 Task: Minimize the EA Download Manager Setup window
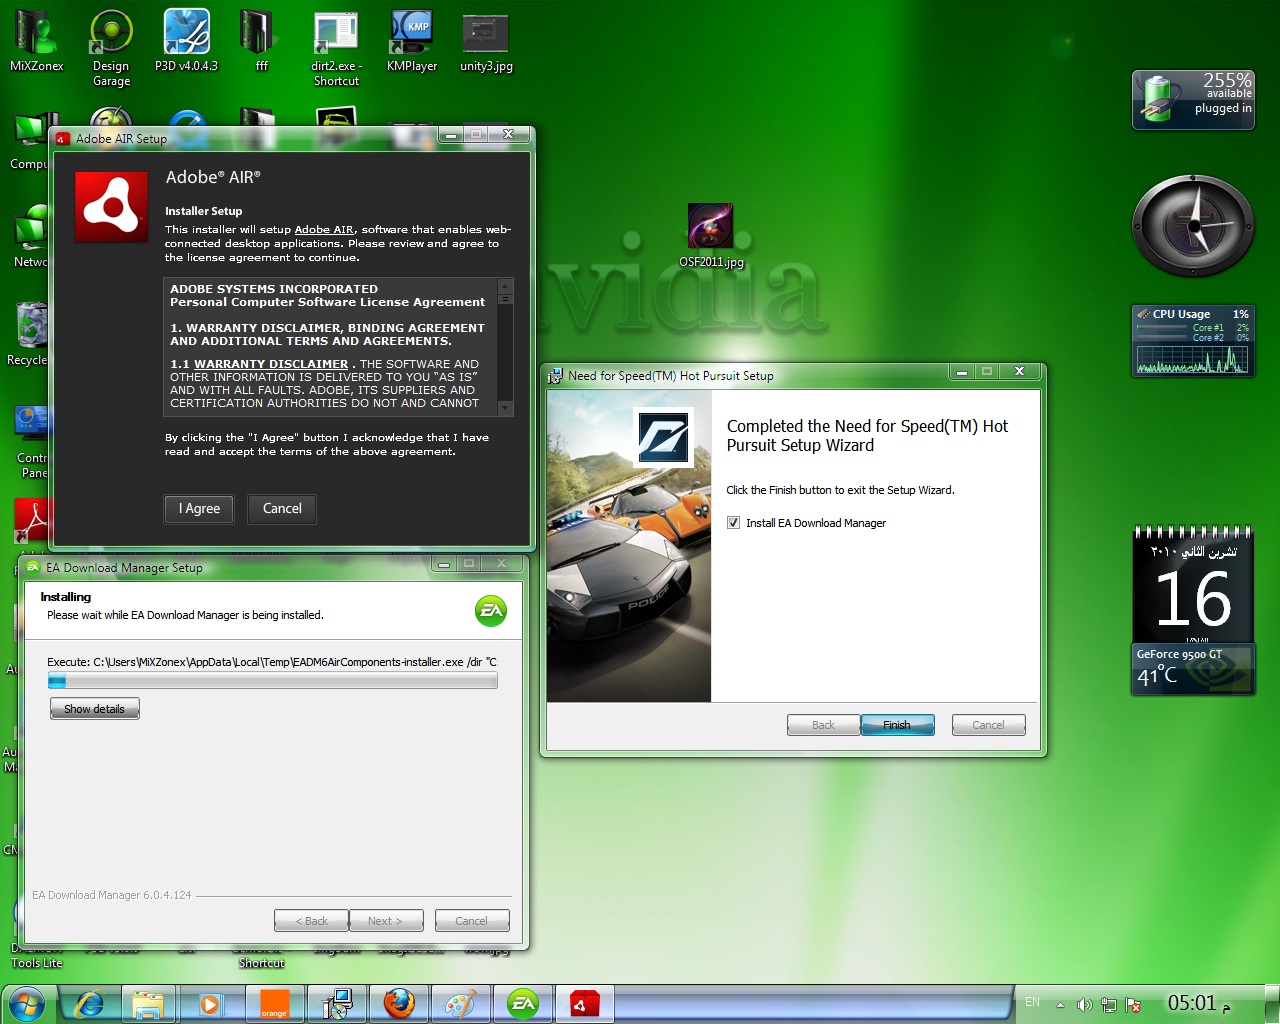[x=443, y=565]
